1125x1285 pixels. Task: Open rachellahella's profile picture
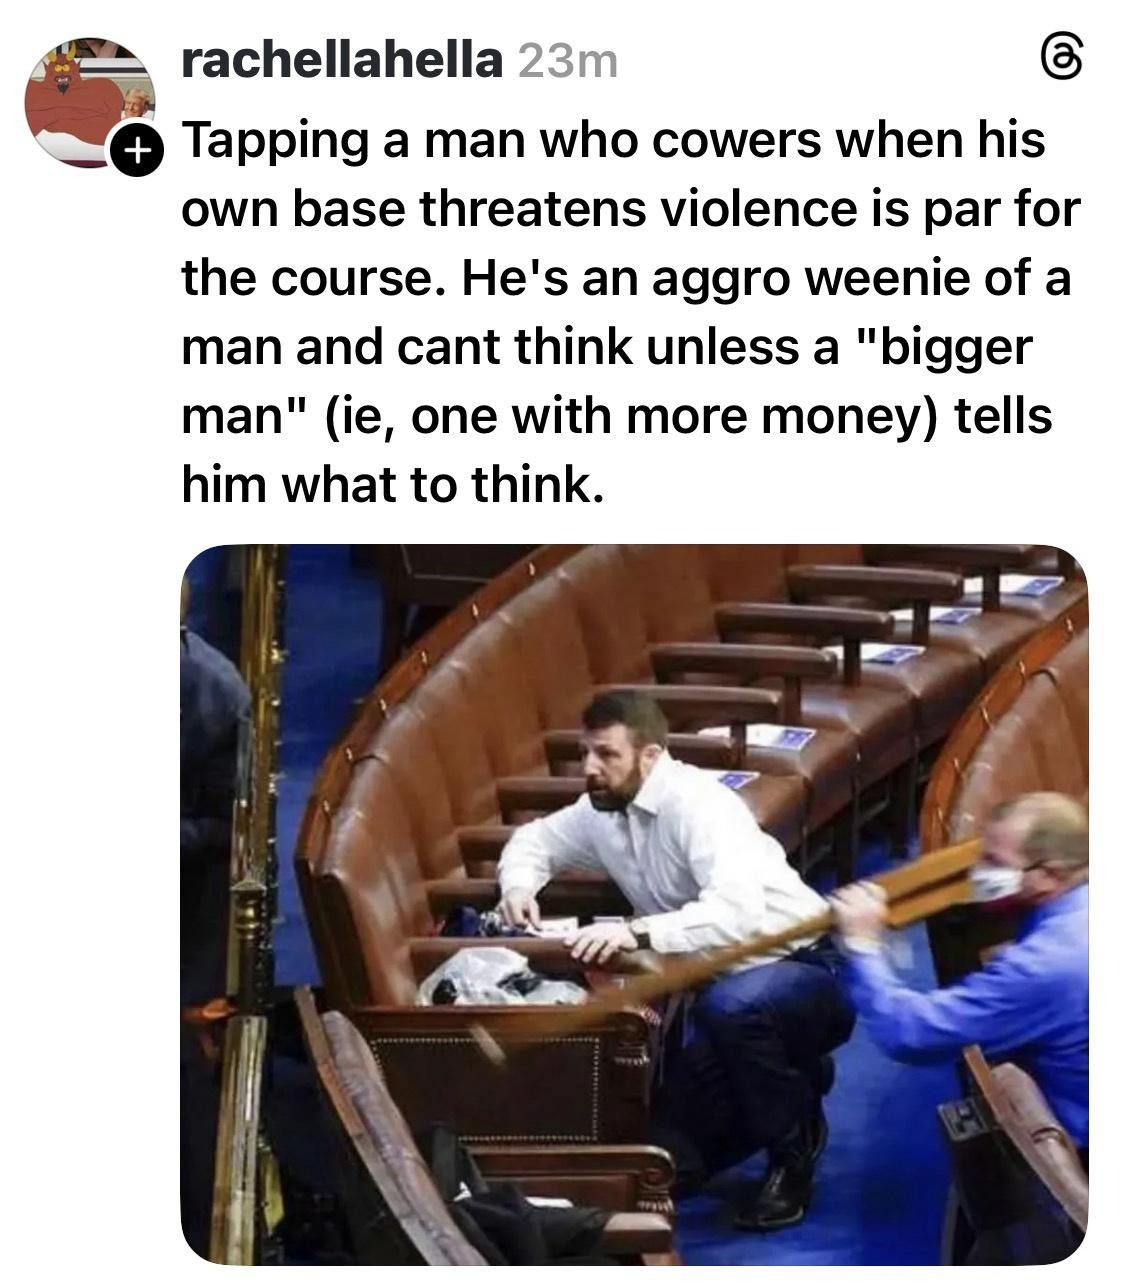coord(90,102)
